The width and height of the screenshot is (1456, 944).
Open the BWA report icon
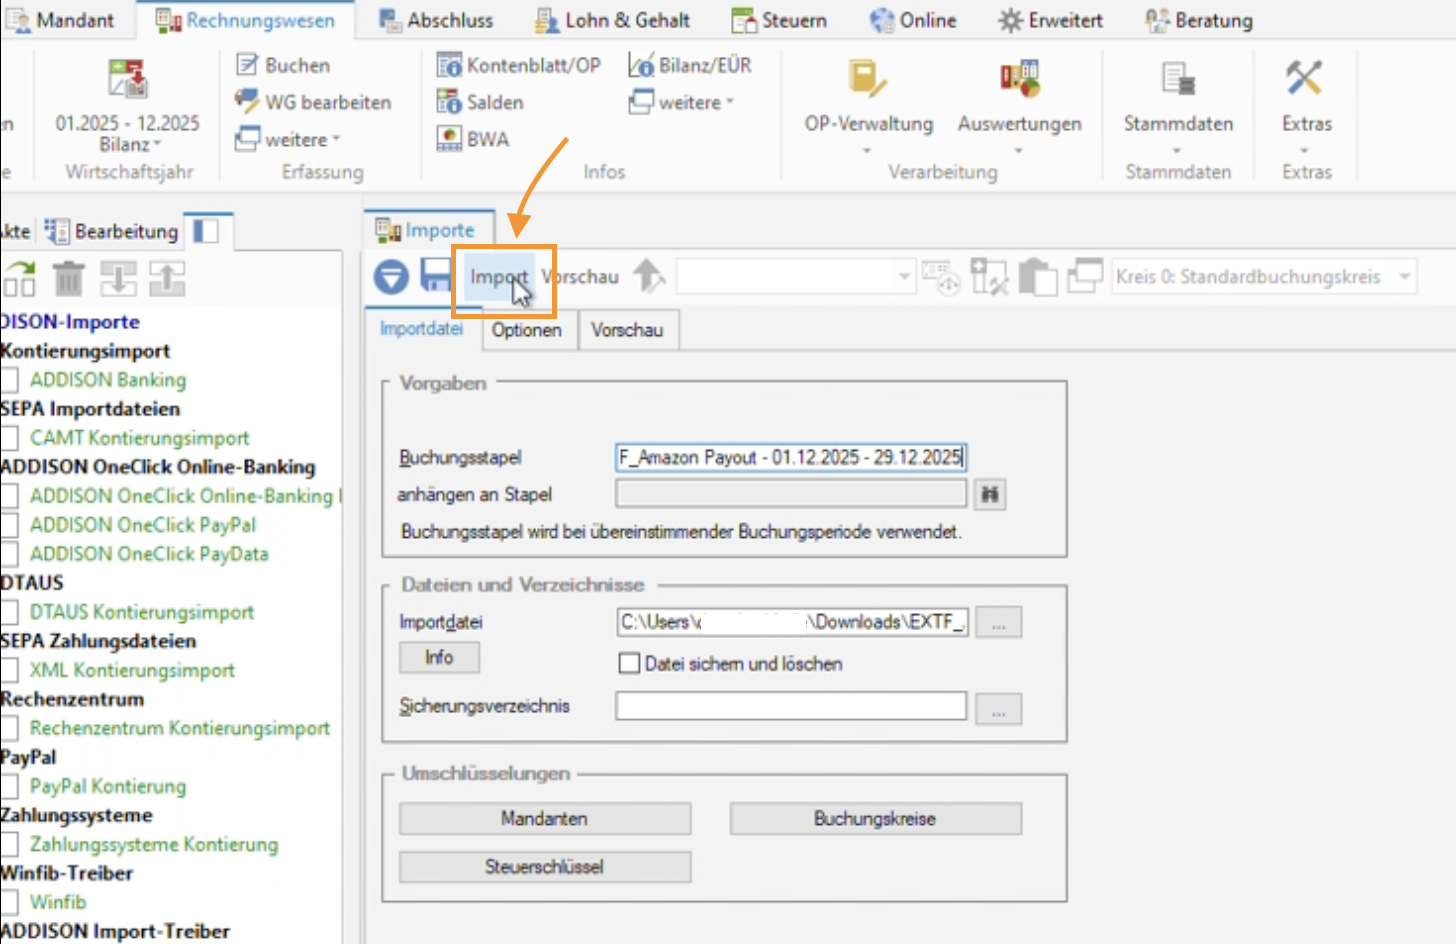[450, 139]
